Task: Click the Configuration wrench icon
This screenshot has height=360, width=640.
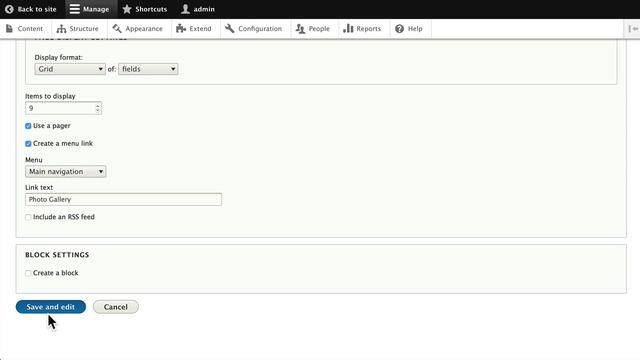Action: click(x=229, y=29)
